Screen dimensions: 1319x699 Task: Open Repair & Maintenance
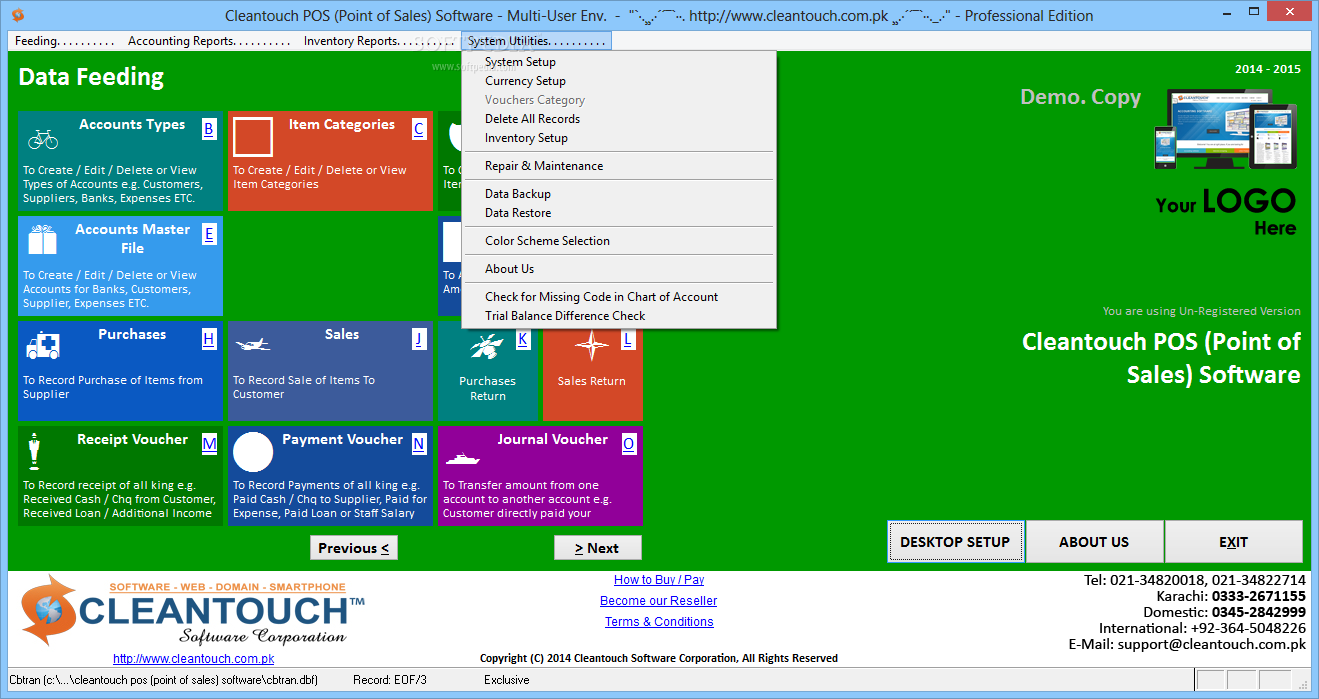click(619, 166)
